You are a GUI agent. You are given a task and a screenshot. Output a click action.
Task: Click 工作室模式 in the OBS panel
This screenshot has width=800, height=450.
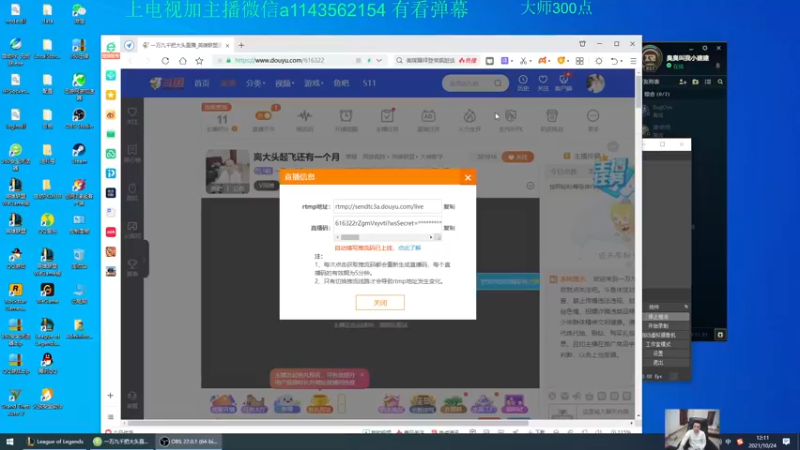pyautogui.click(x=658, y=344)
